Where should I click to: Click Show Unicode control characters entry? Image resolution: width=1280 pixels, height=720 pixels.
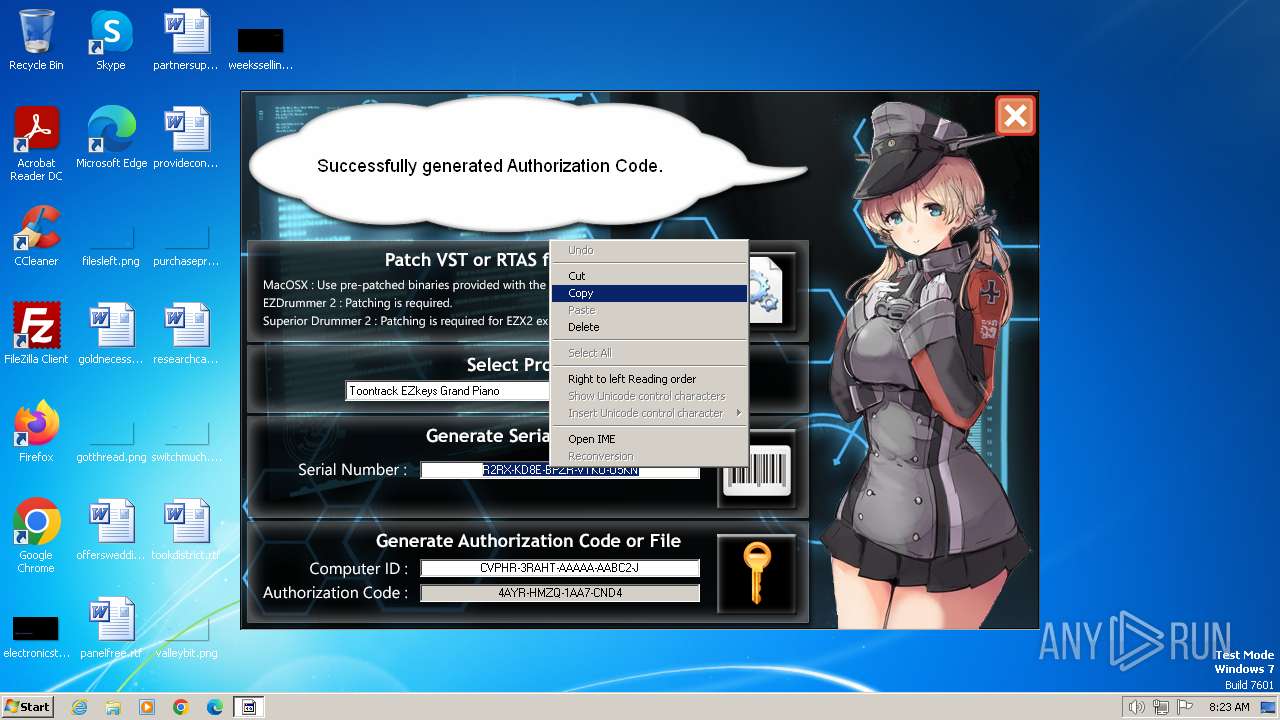(x=649, y=396)
